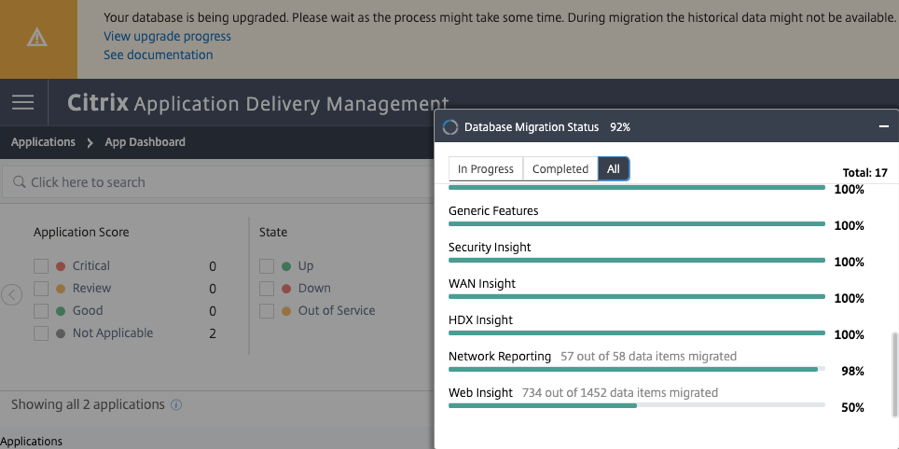
Task: Check the Up state checkbox
Action: (x=267, y=267)
